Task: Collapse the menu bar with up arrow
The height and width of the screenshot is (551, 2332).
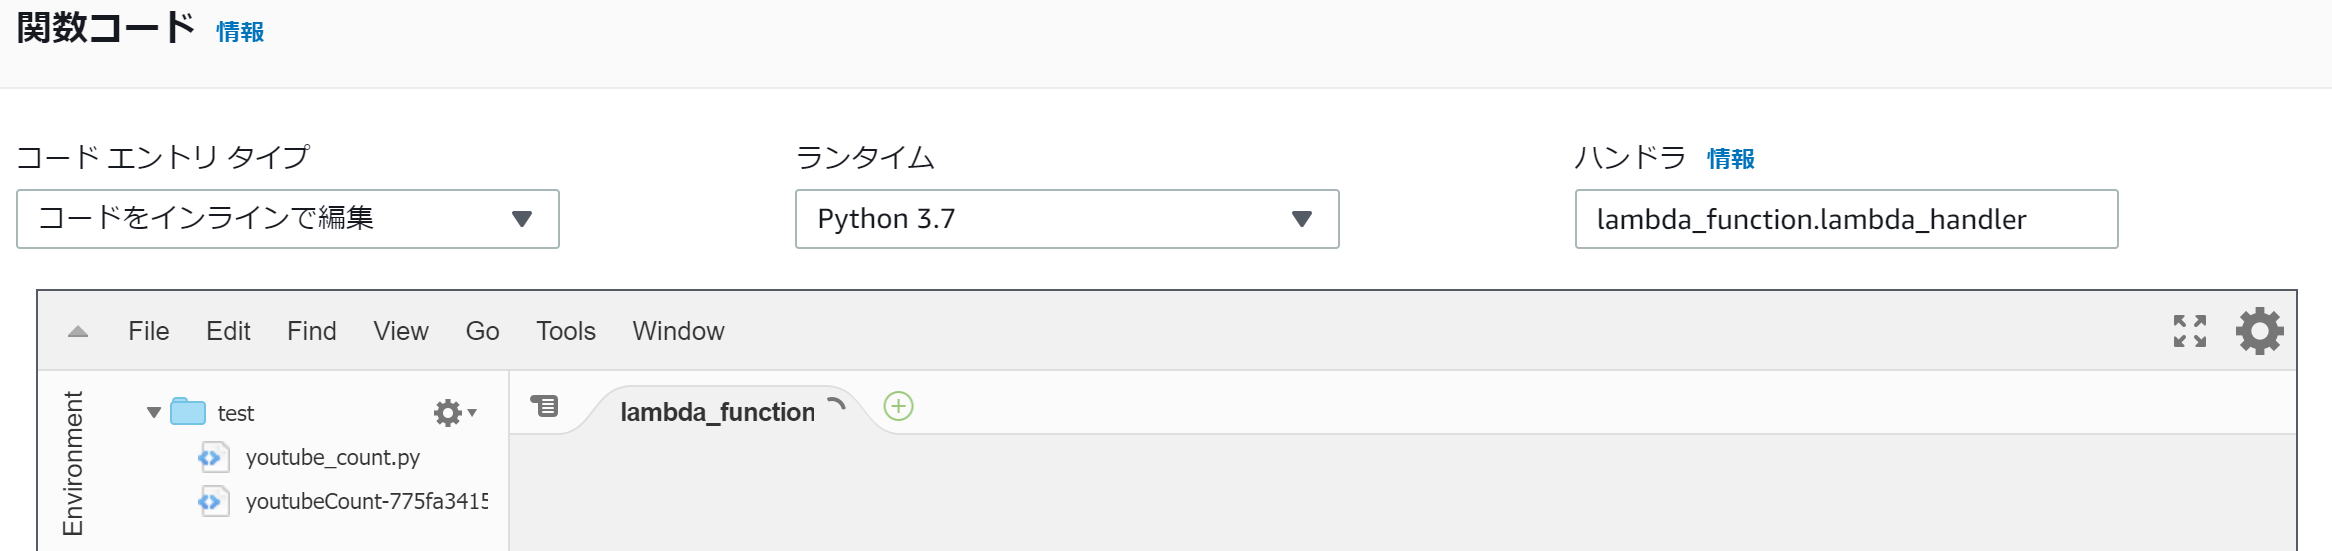Action: 78,332
